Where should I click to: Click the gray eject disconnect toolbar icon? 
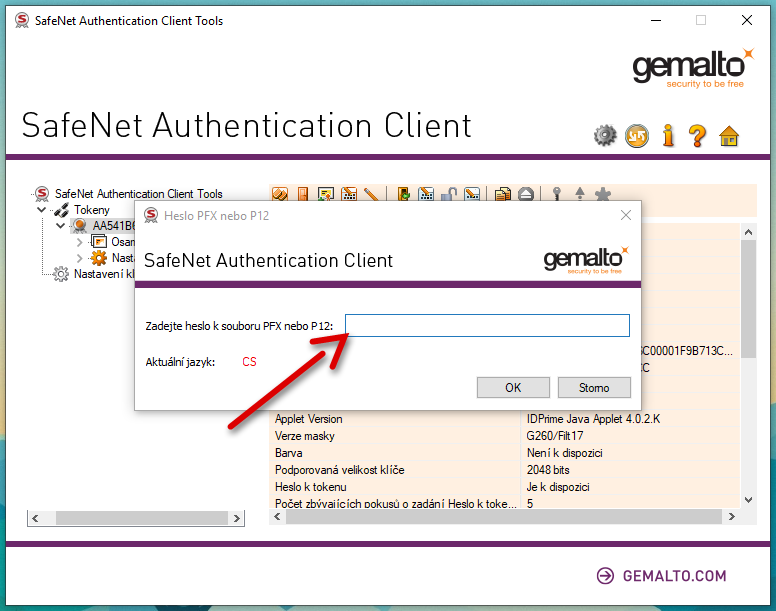(526, 194)
